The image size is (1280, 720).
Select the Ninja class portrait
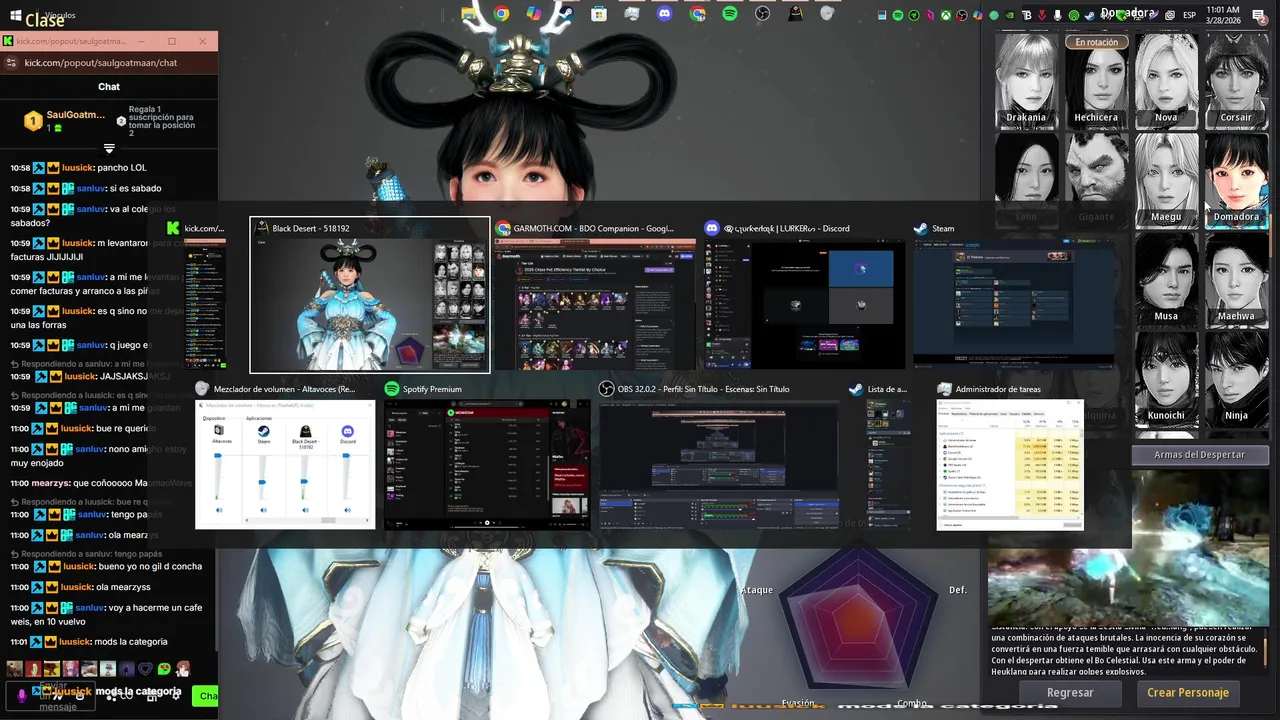point(1236,378)
